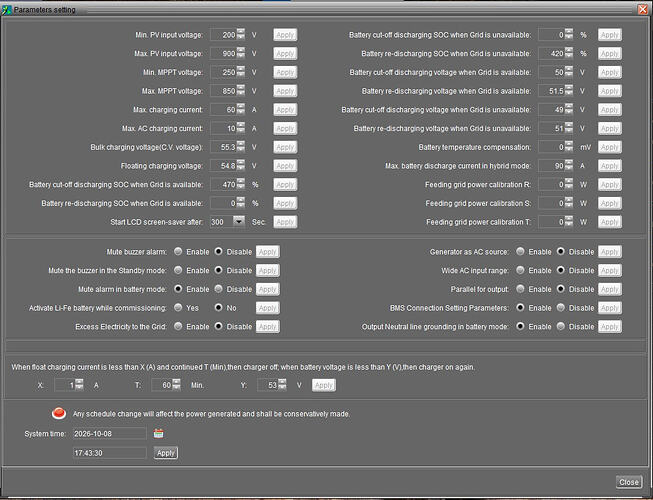Disable Output Neutral line grounding in battery mode
The height and width of the screenshot is (500, 653).
pos(561,326)
